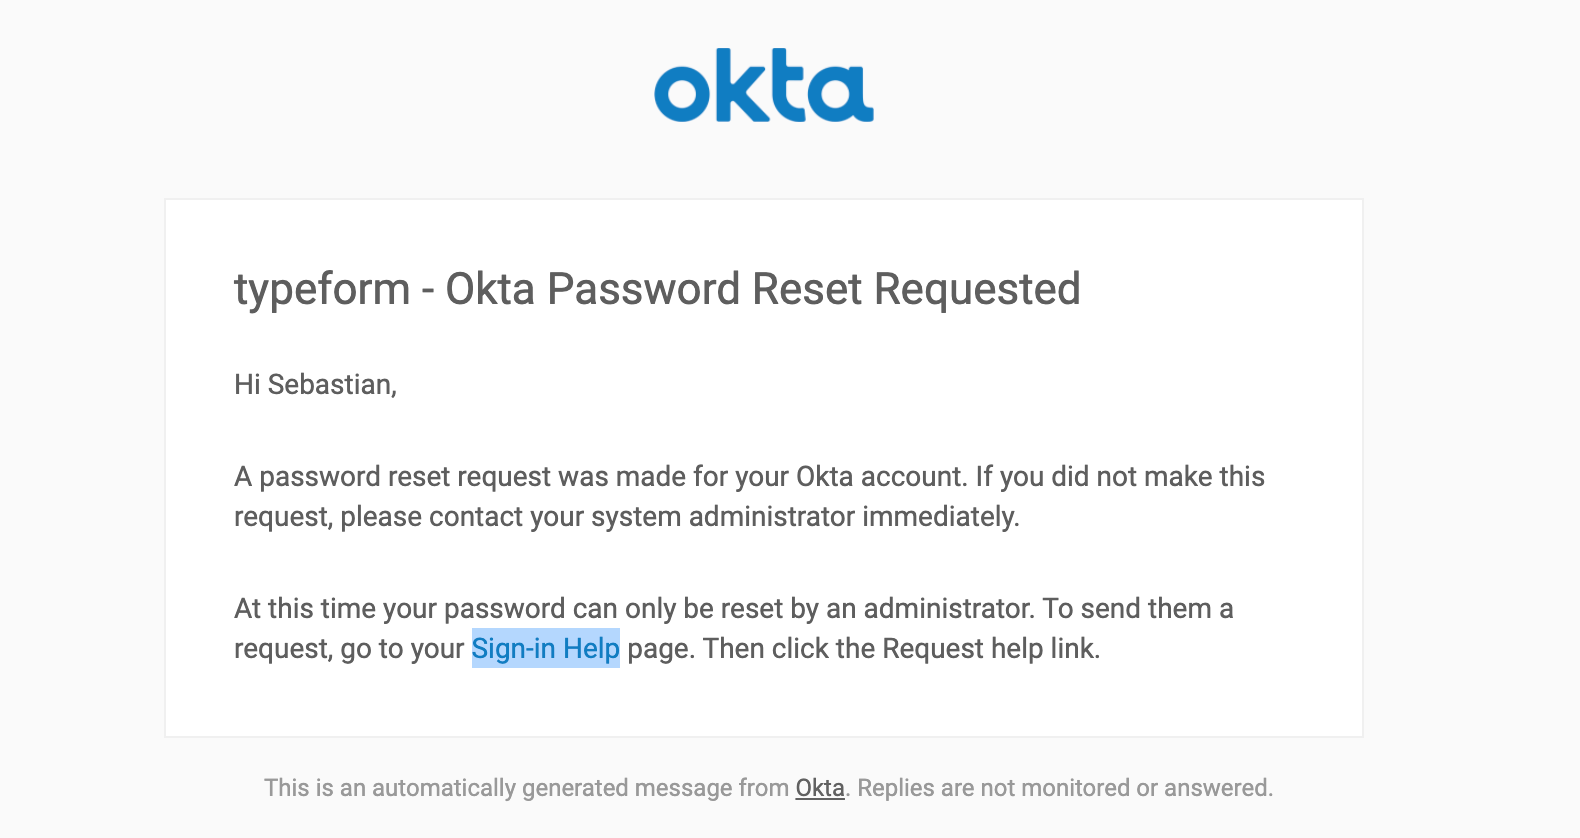The image size is (1580, 838).
Task: Open the underlined Okta link in footer
Action: 820,788
